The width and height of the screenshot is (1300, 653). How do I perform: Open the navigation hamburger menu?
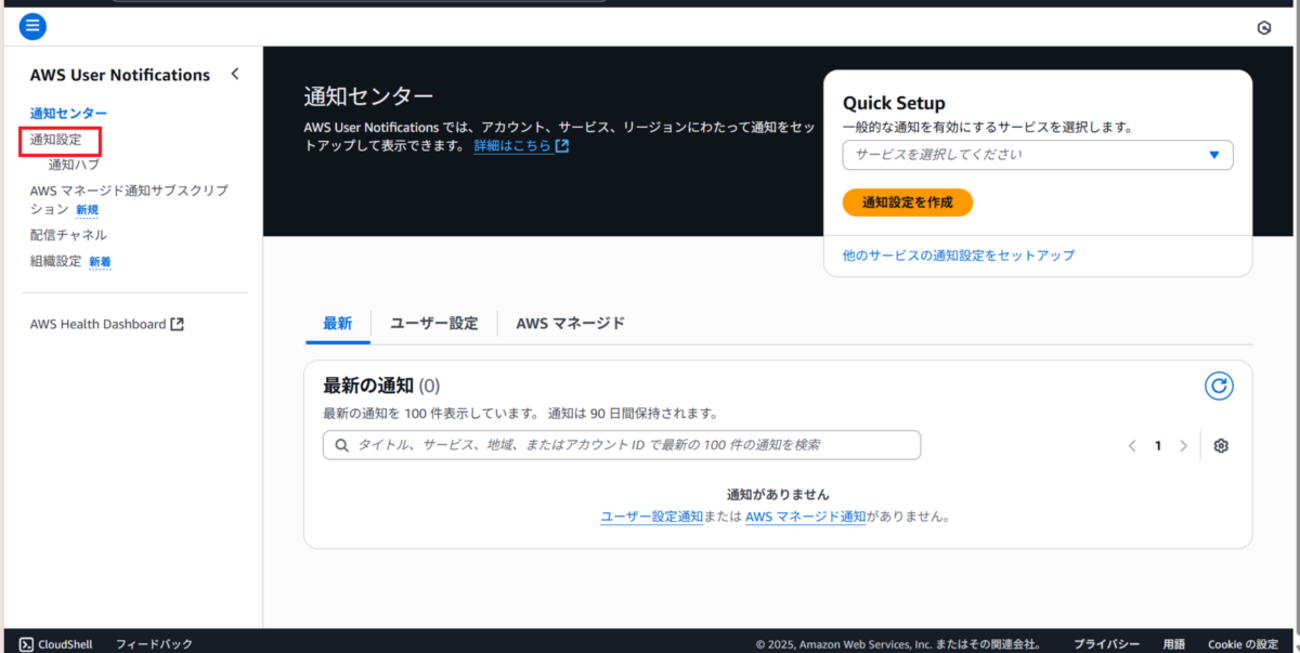(32, 26)
